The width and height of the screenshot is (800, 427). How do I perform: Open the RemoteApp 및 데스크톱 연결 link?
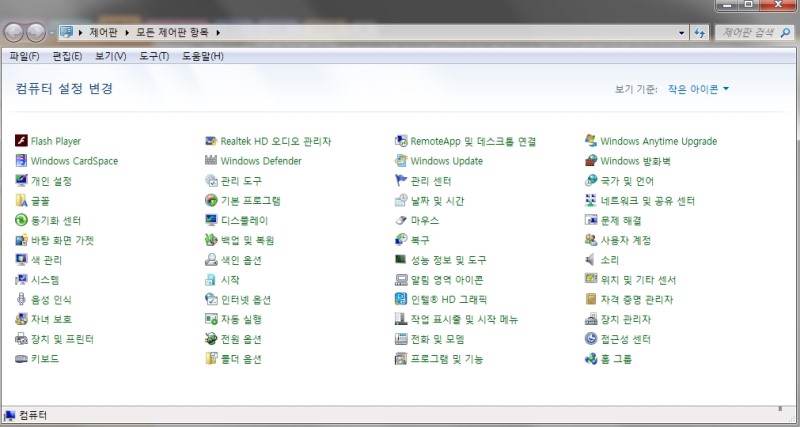(x=473, y=141)
